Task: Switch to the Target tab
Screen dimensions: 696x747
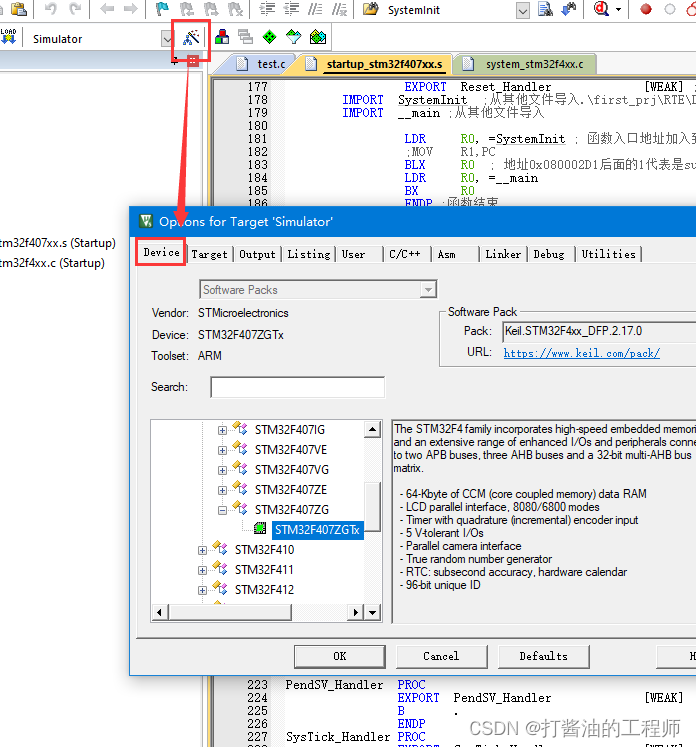Action: tap(210, 254)
